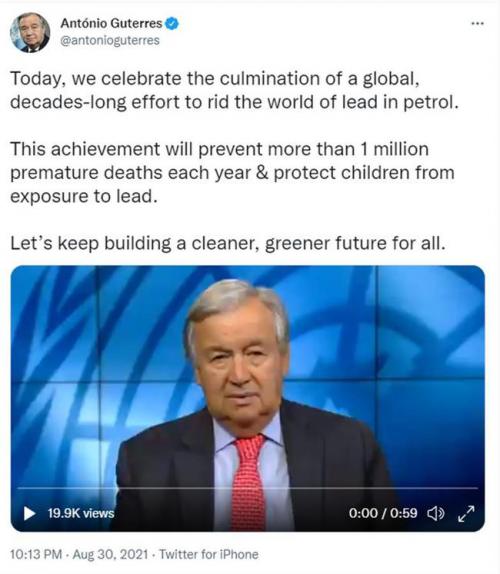Click the Aug 30, 2021 date

110,554
